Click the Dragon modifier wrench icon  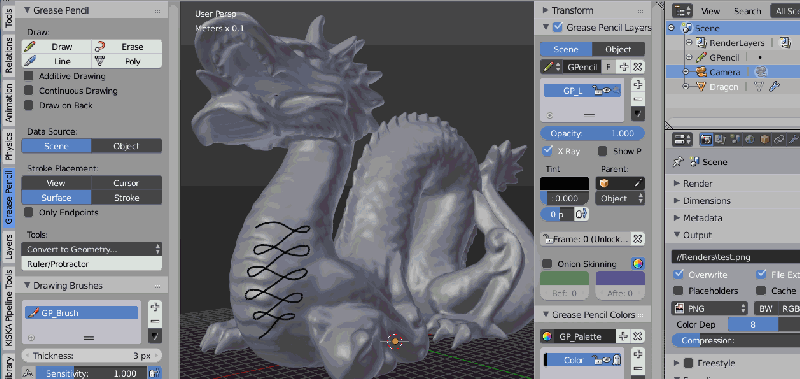pos(774,87)
